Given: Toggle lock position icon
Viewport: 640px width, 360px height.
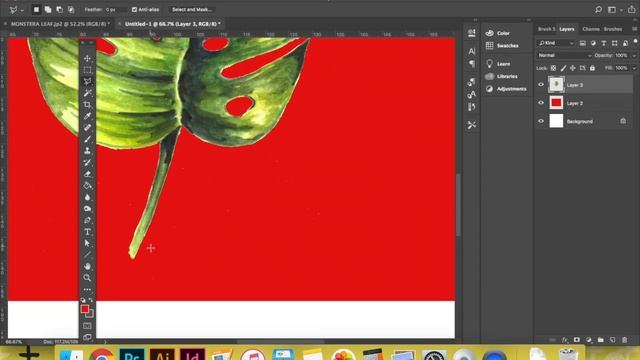Looking at the screenshot, I should pos(573,68).
